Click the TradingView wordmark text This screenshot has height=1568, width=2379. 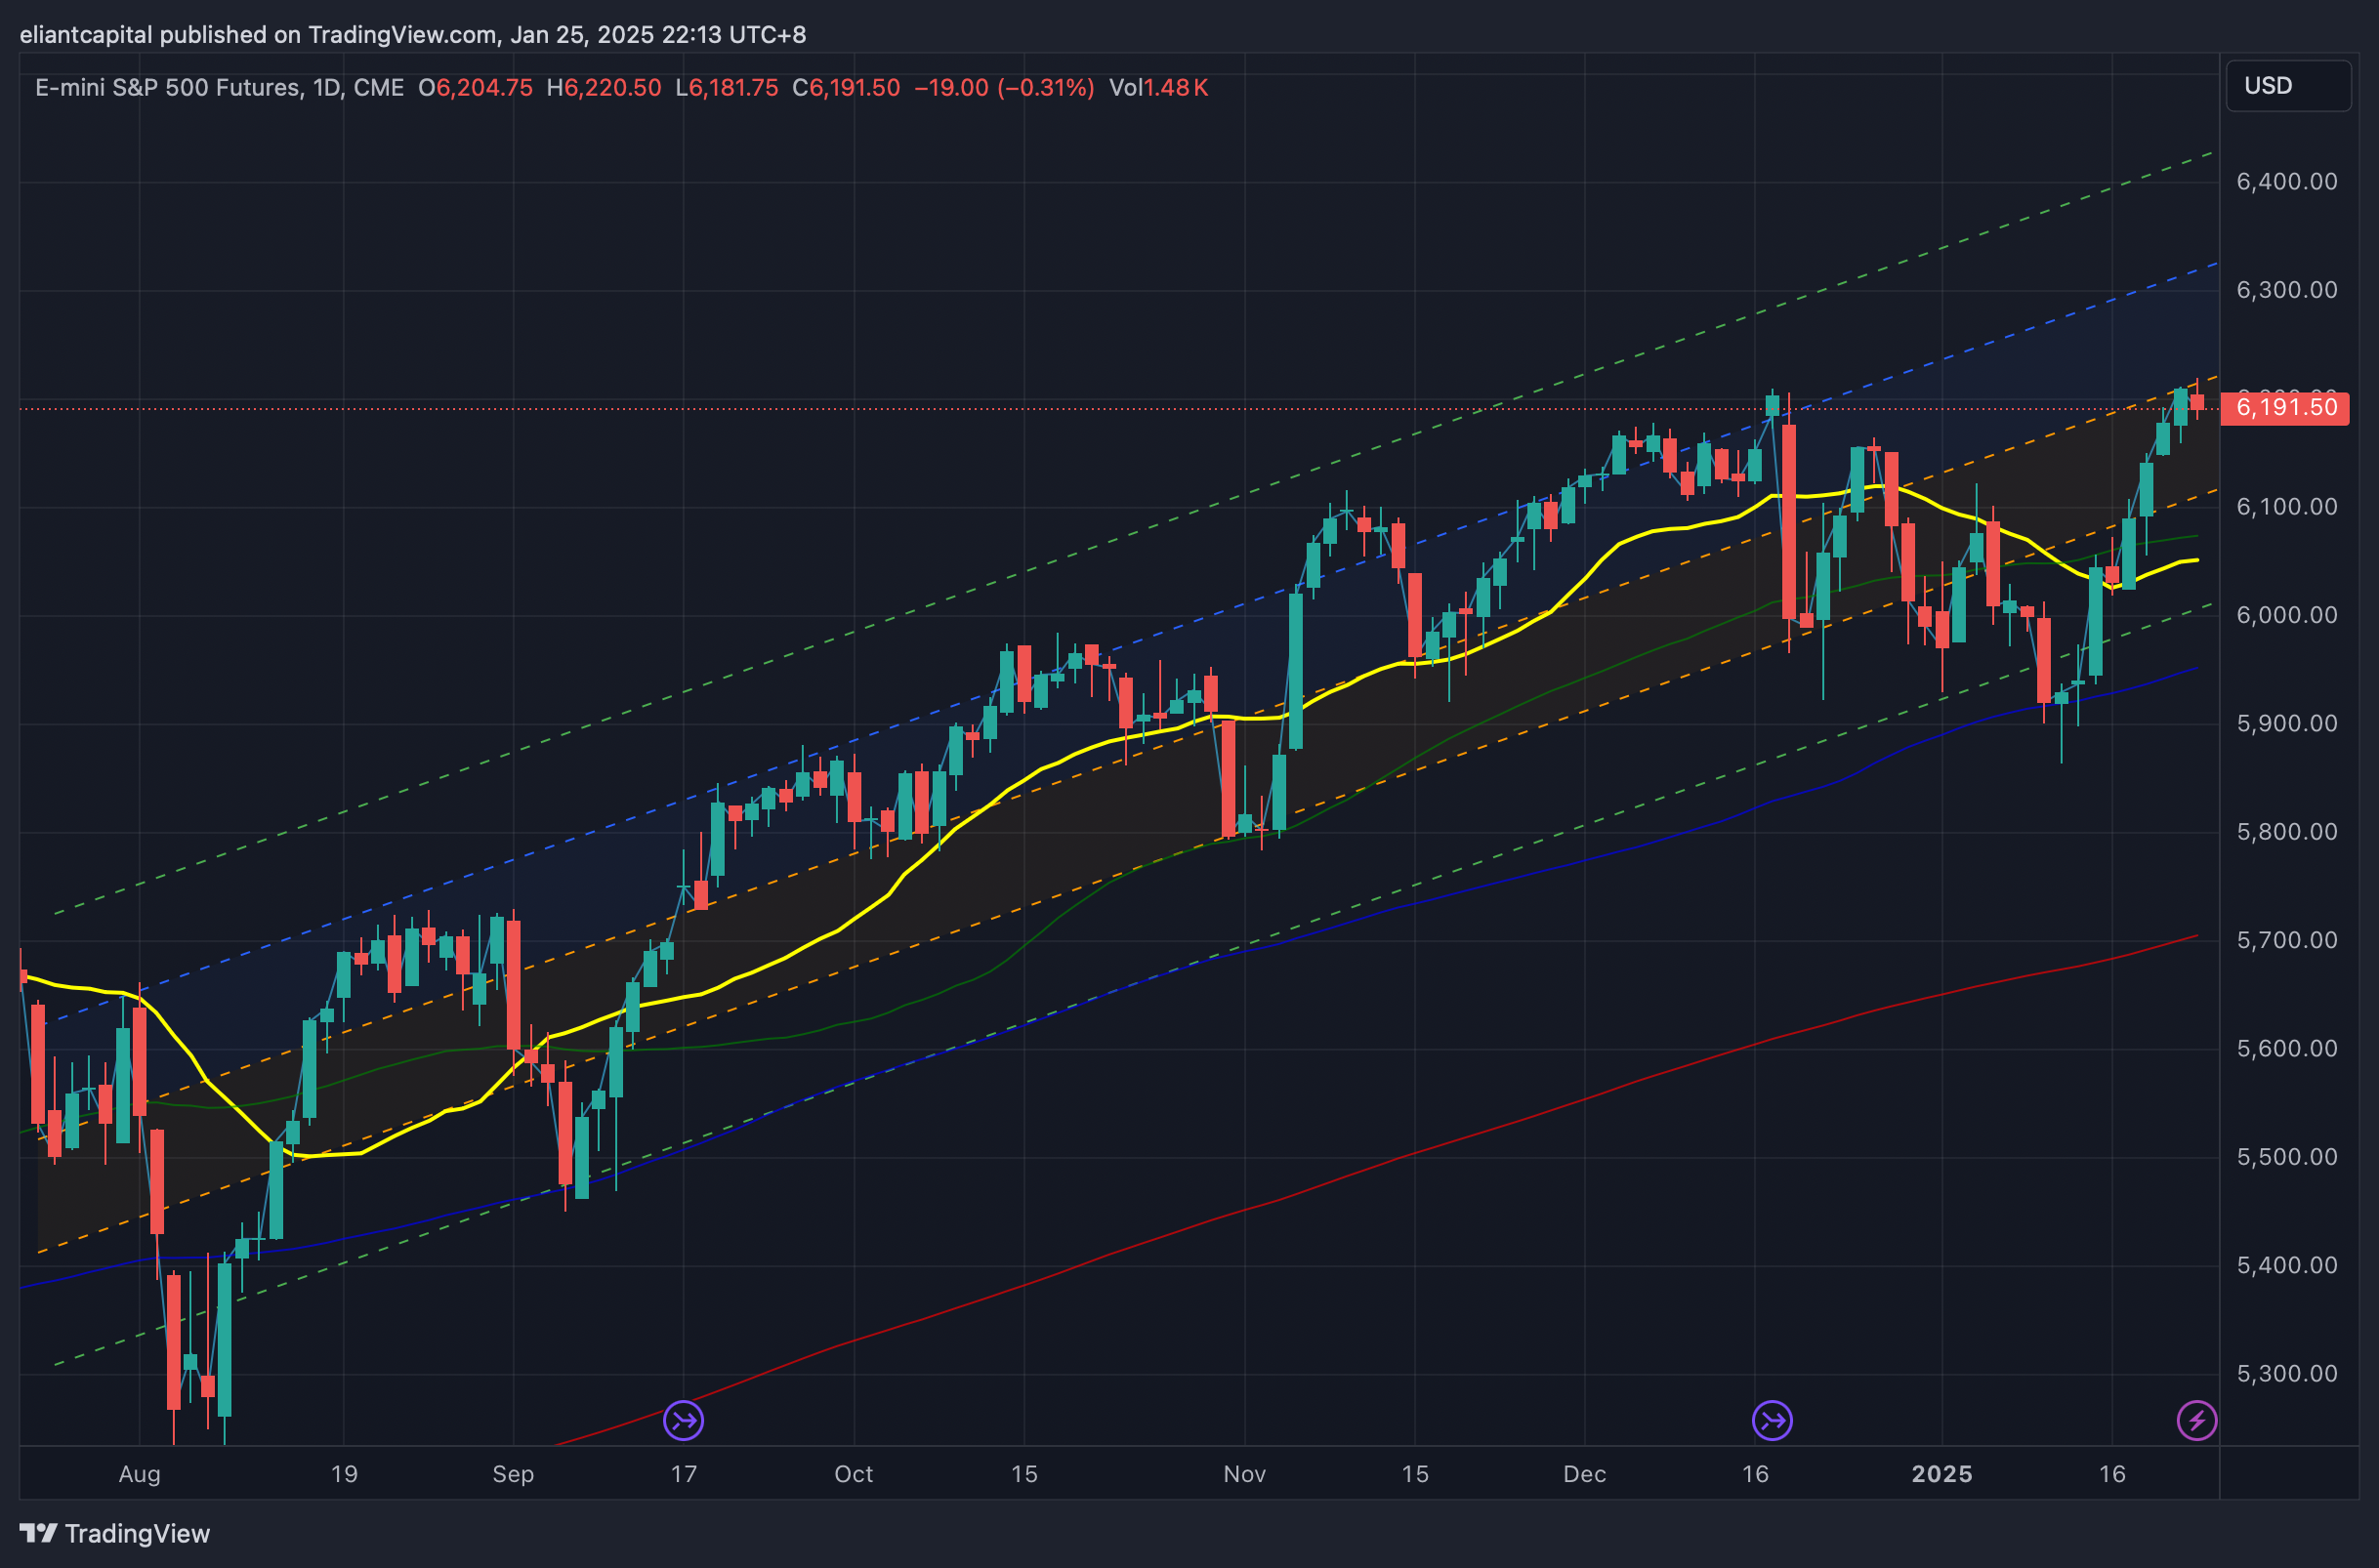pos(137,1534)
